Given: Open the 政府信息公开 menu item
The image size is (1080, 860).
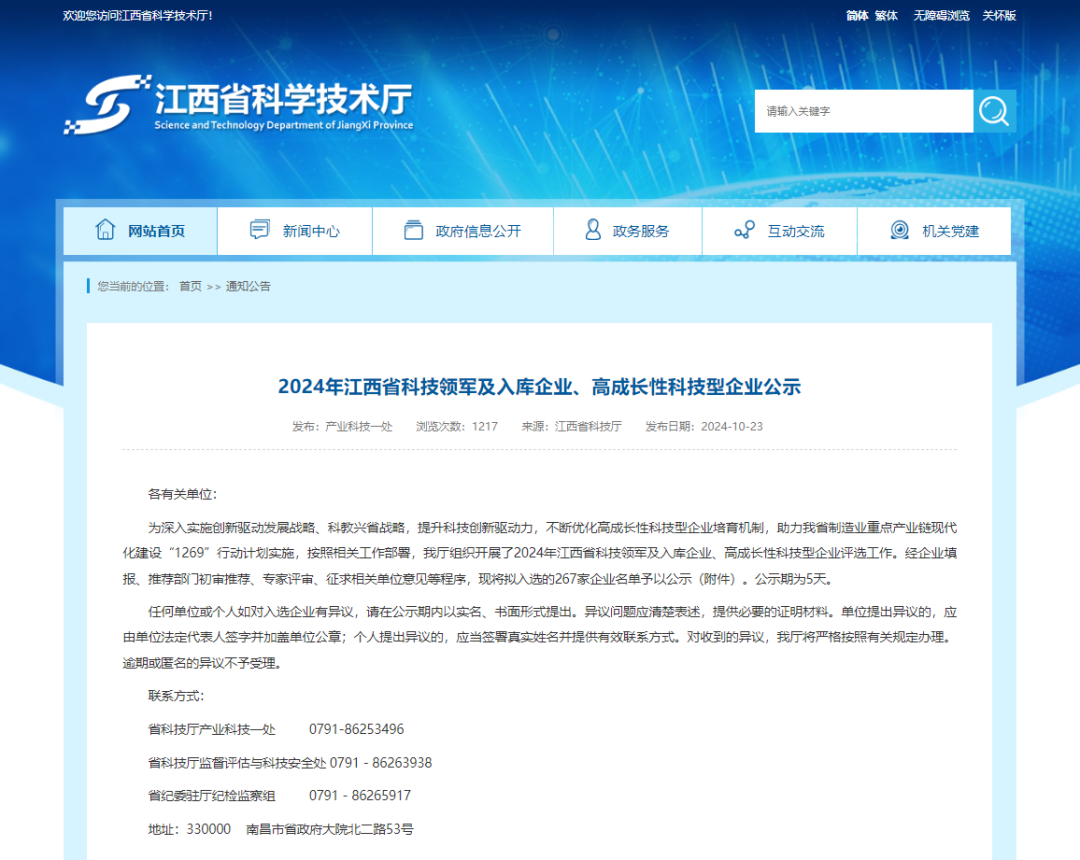Looking at the screenshot, I should pyautogui.click(x=463, y=231).
